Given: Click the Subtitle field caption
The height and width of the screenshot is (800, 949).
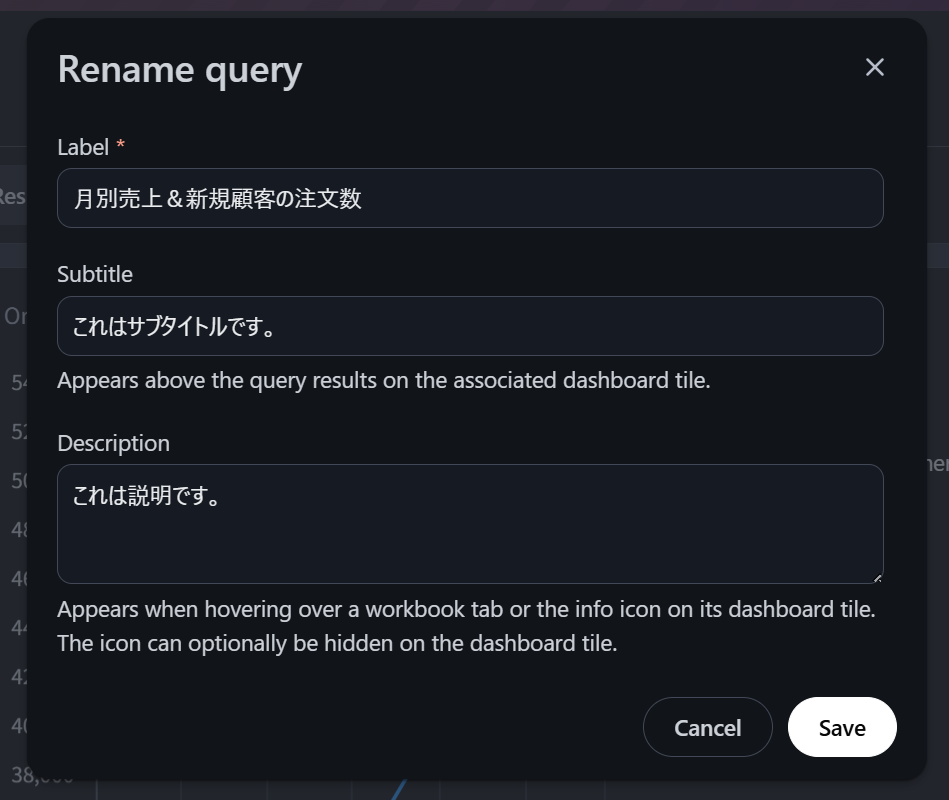Looking at the screenshot, I should [x=95, y=274].
